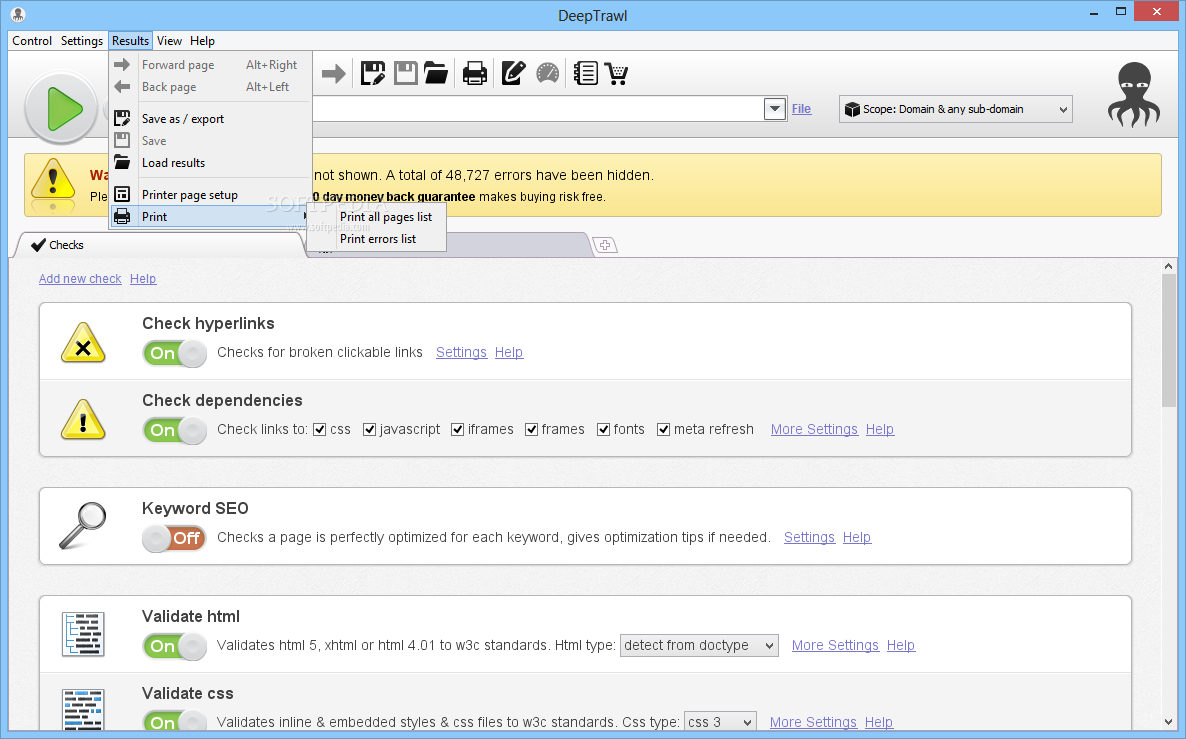This screenshot has width=1186, height=739.
Task: Click the Scope cube icon
Action: 852,109
